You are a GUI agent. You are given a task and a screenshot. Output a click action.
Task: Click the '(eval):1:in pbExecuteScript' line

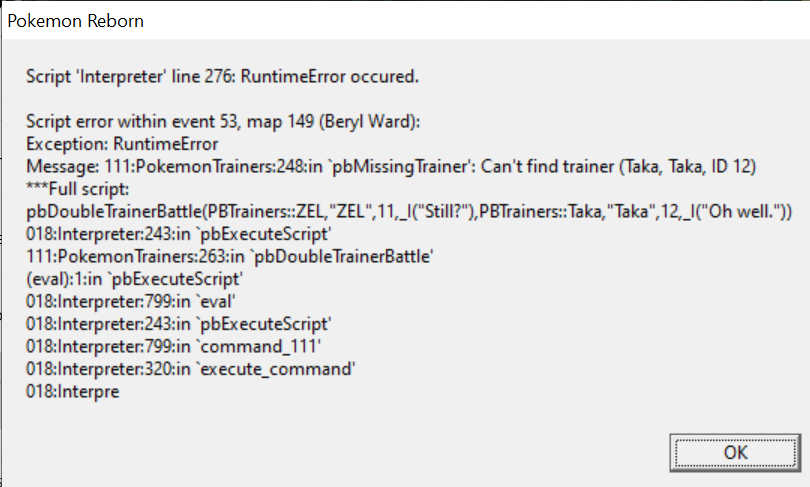pos(134,279)
